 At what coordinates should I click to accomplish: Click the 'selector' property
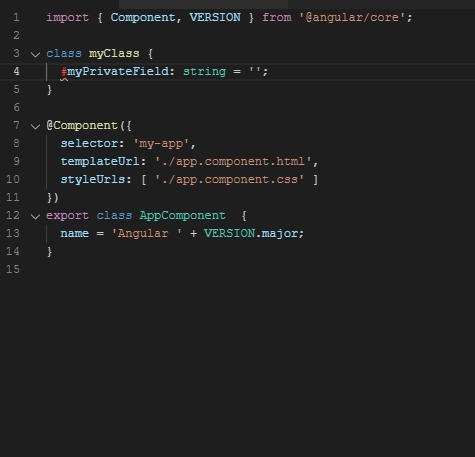tap(89, 144)
